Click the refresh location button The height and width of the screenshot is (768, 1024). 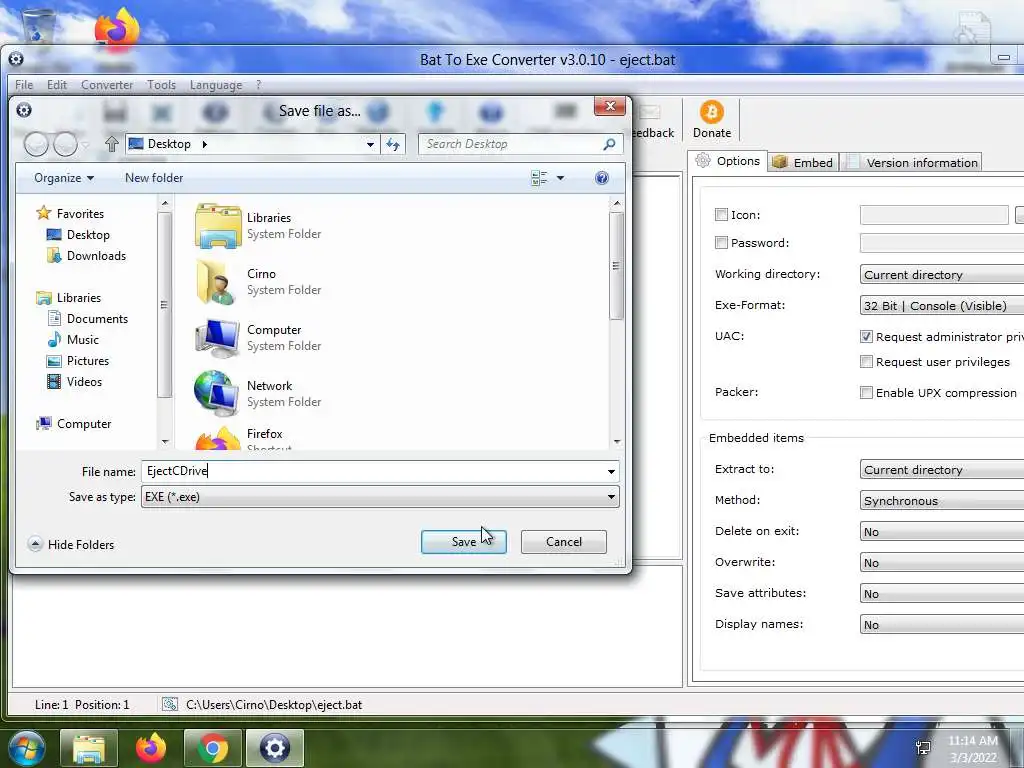click(392, 144)
